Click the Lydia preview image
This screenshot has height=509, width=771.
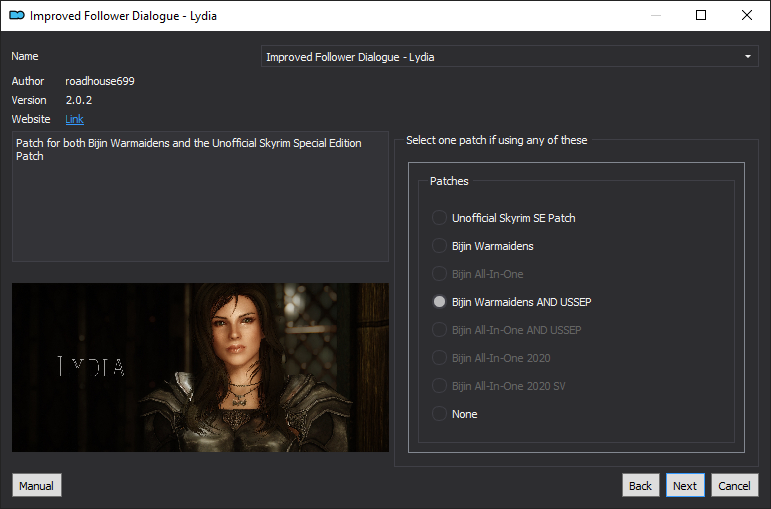[x=200, y=367]
